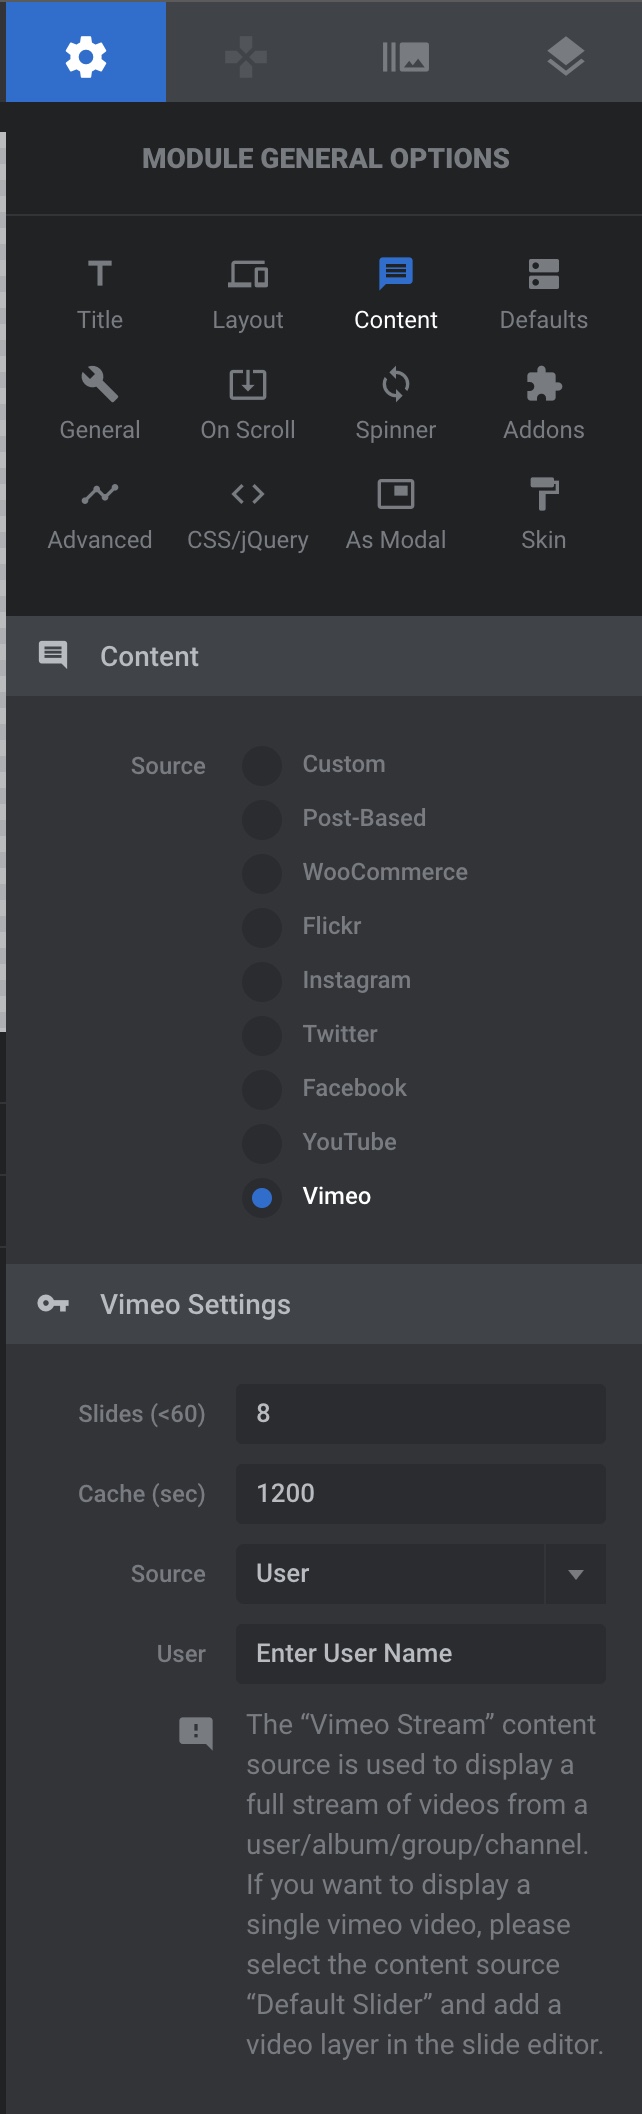Open the Vimeo Source User dropdown
Image resolution: width=642 pixels, height=2114 pixels.
tap(421, 1574)
